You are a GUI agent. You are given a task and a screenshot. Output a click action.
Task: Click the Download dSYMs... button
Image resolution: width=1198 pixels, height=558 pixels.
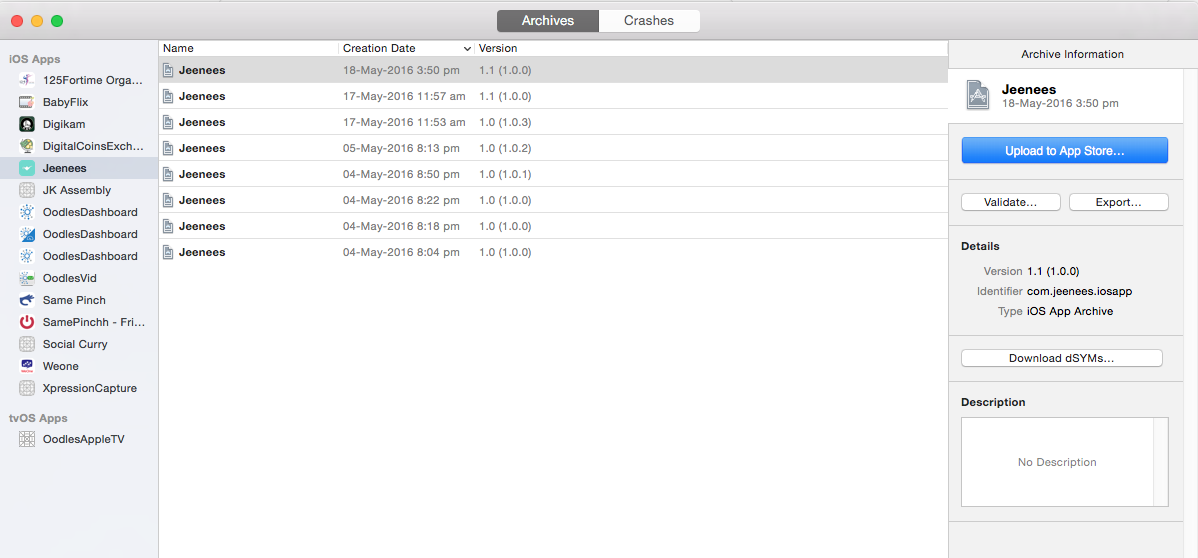[1061, 358]
